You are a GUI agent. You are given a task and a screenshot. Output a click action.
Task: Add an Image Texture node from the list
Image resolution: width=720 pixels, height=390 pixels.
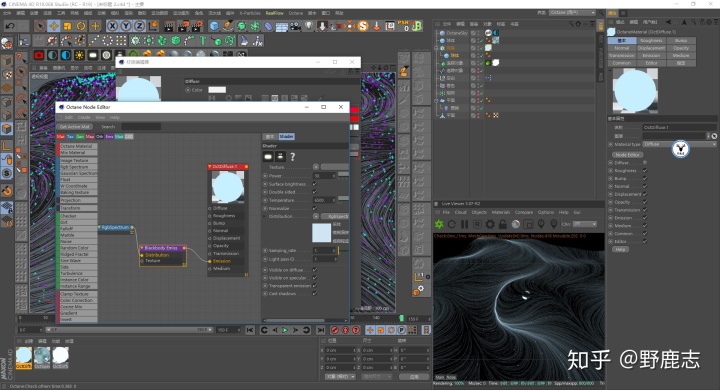coord(78,160)
